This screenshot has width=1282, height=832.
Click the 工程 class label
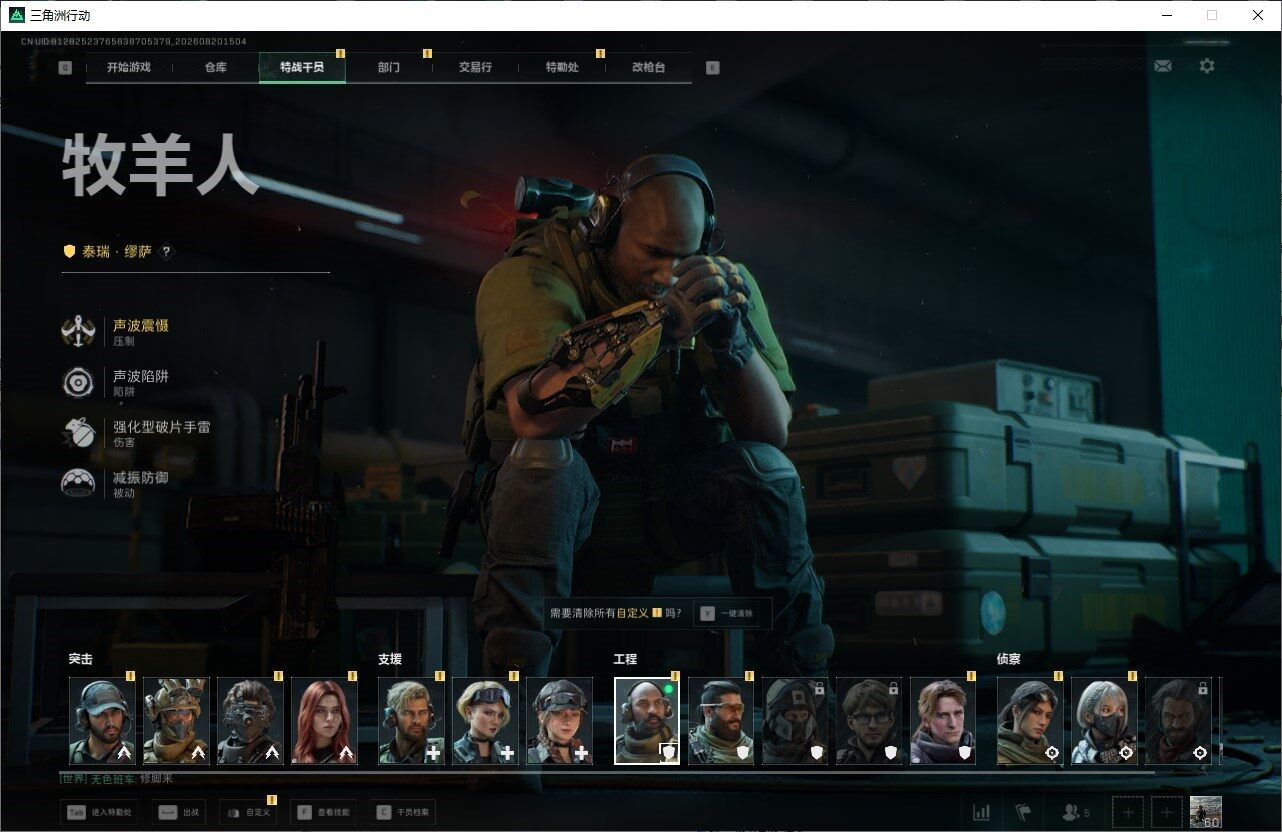(625, 660)
